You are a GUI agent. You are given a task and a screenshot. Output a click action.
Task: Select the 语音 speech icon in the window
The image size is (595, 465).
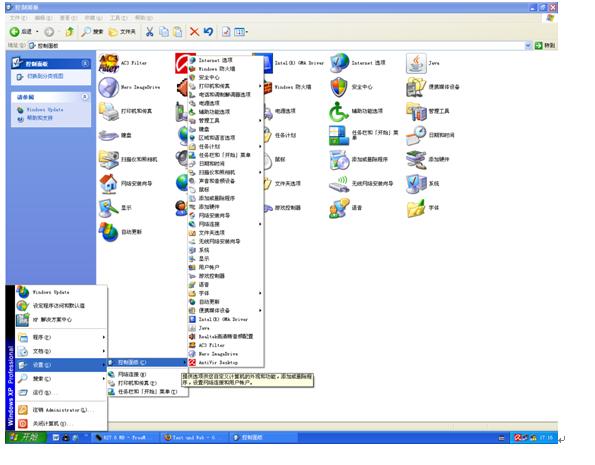[x=339, y=208]
